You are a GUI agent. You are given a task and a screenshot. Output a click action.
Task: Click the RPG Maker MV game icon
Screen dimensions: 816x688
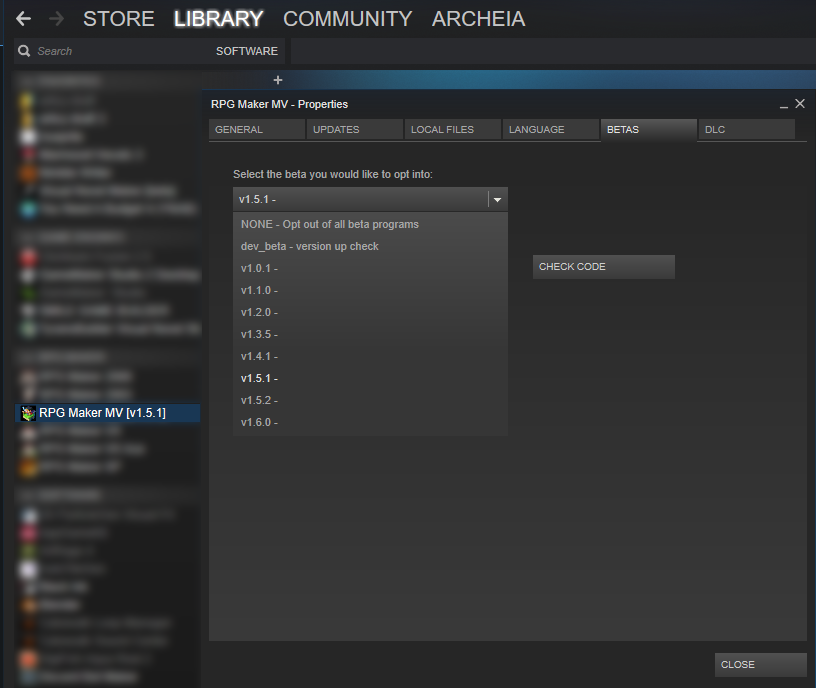[28, 413]
